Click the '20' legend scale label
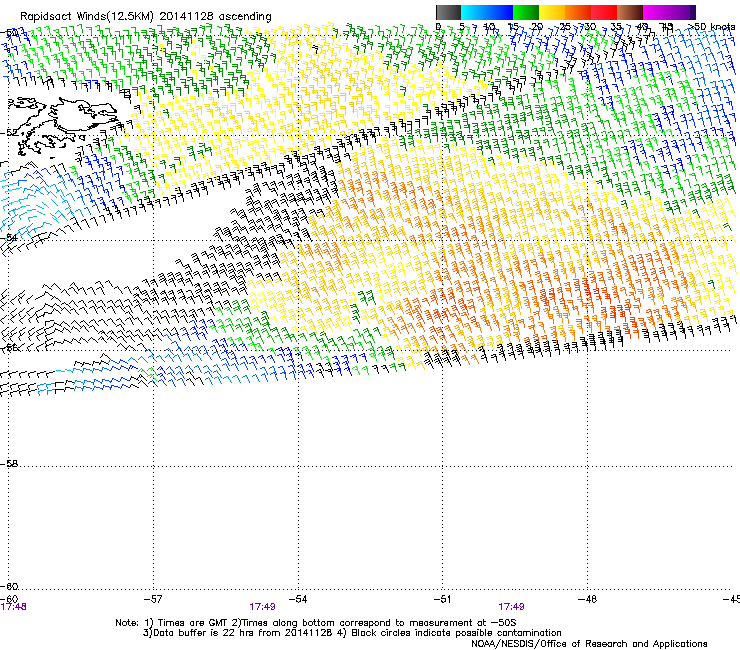The height and width of the screenshot is (650, 740). tap(537, 27)
